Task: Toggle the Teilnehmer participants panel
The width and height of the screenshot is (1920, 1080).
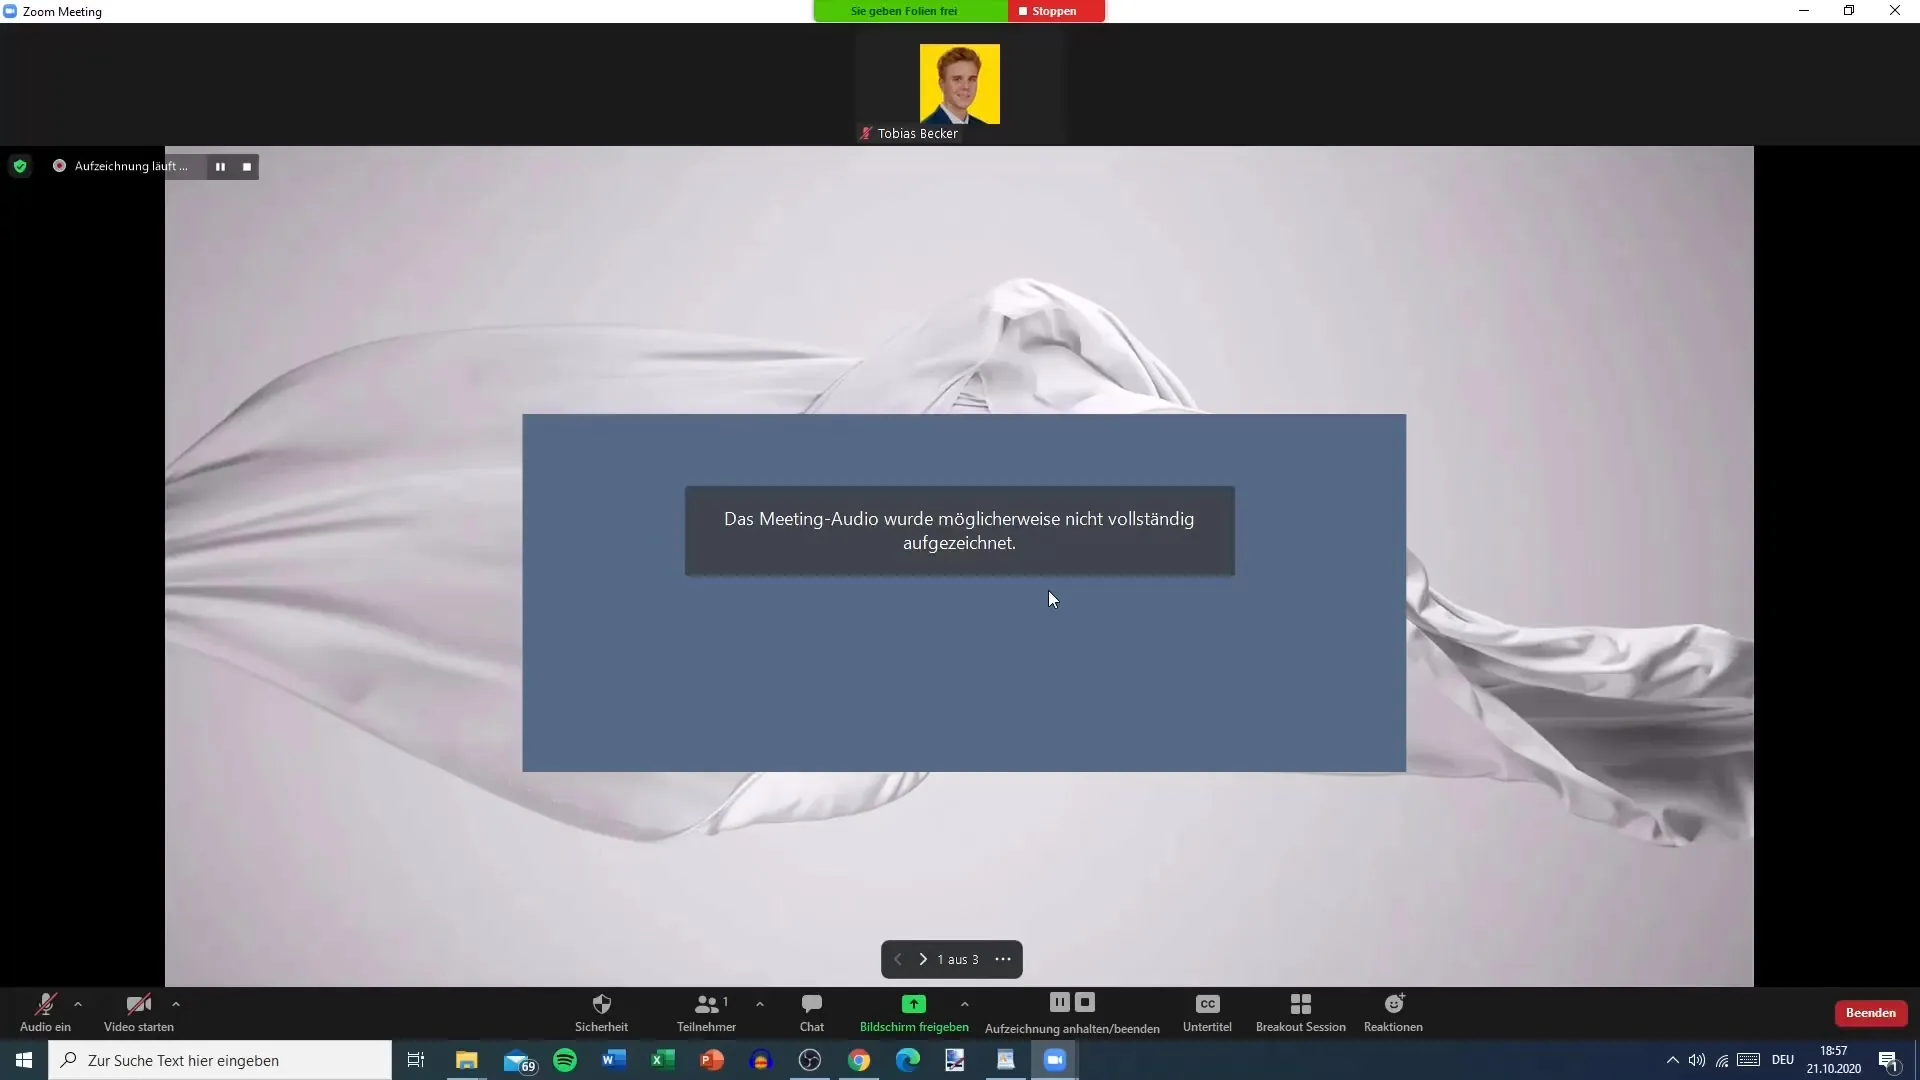Action: click(705, 1011)
